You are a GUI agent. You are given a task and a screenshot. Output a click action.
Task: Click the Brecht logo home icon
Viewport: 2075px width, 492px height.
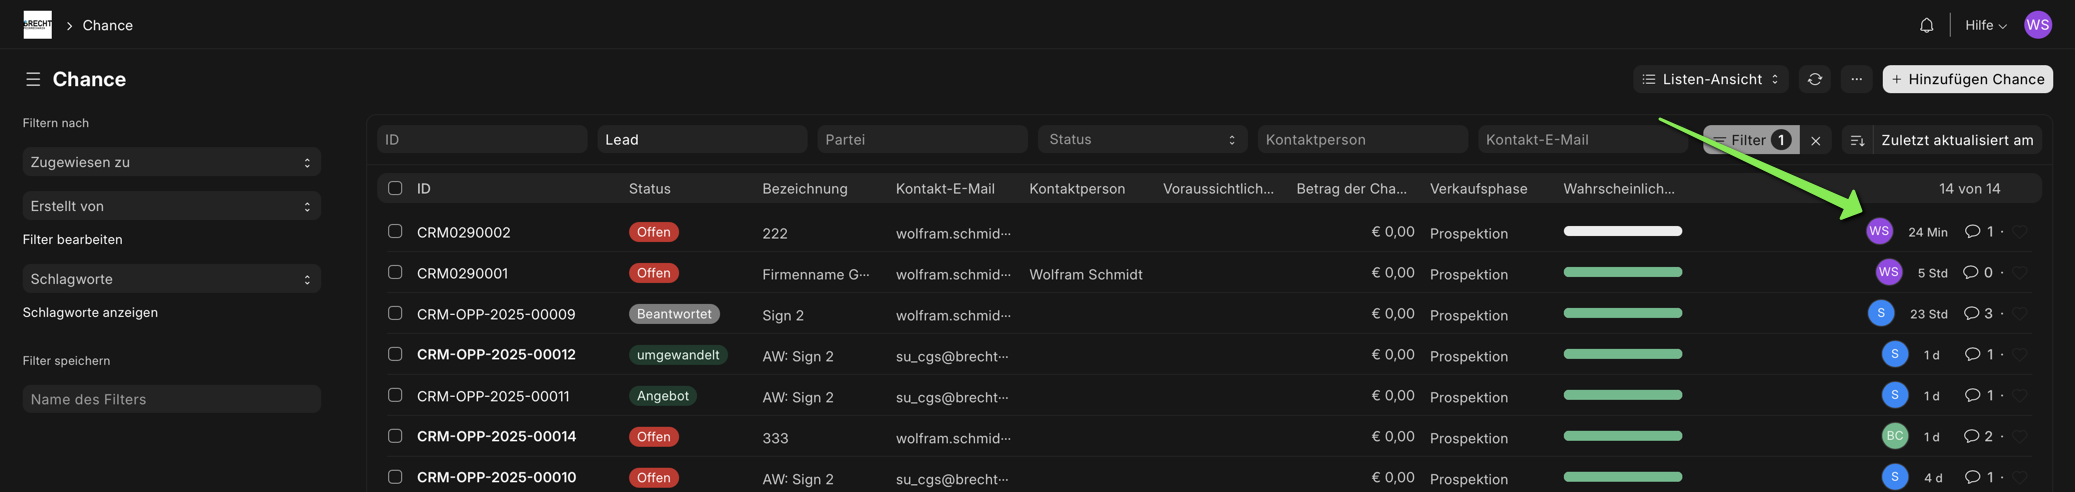coord(37,25)
